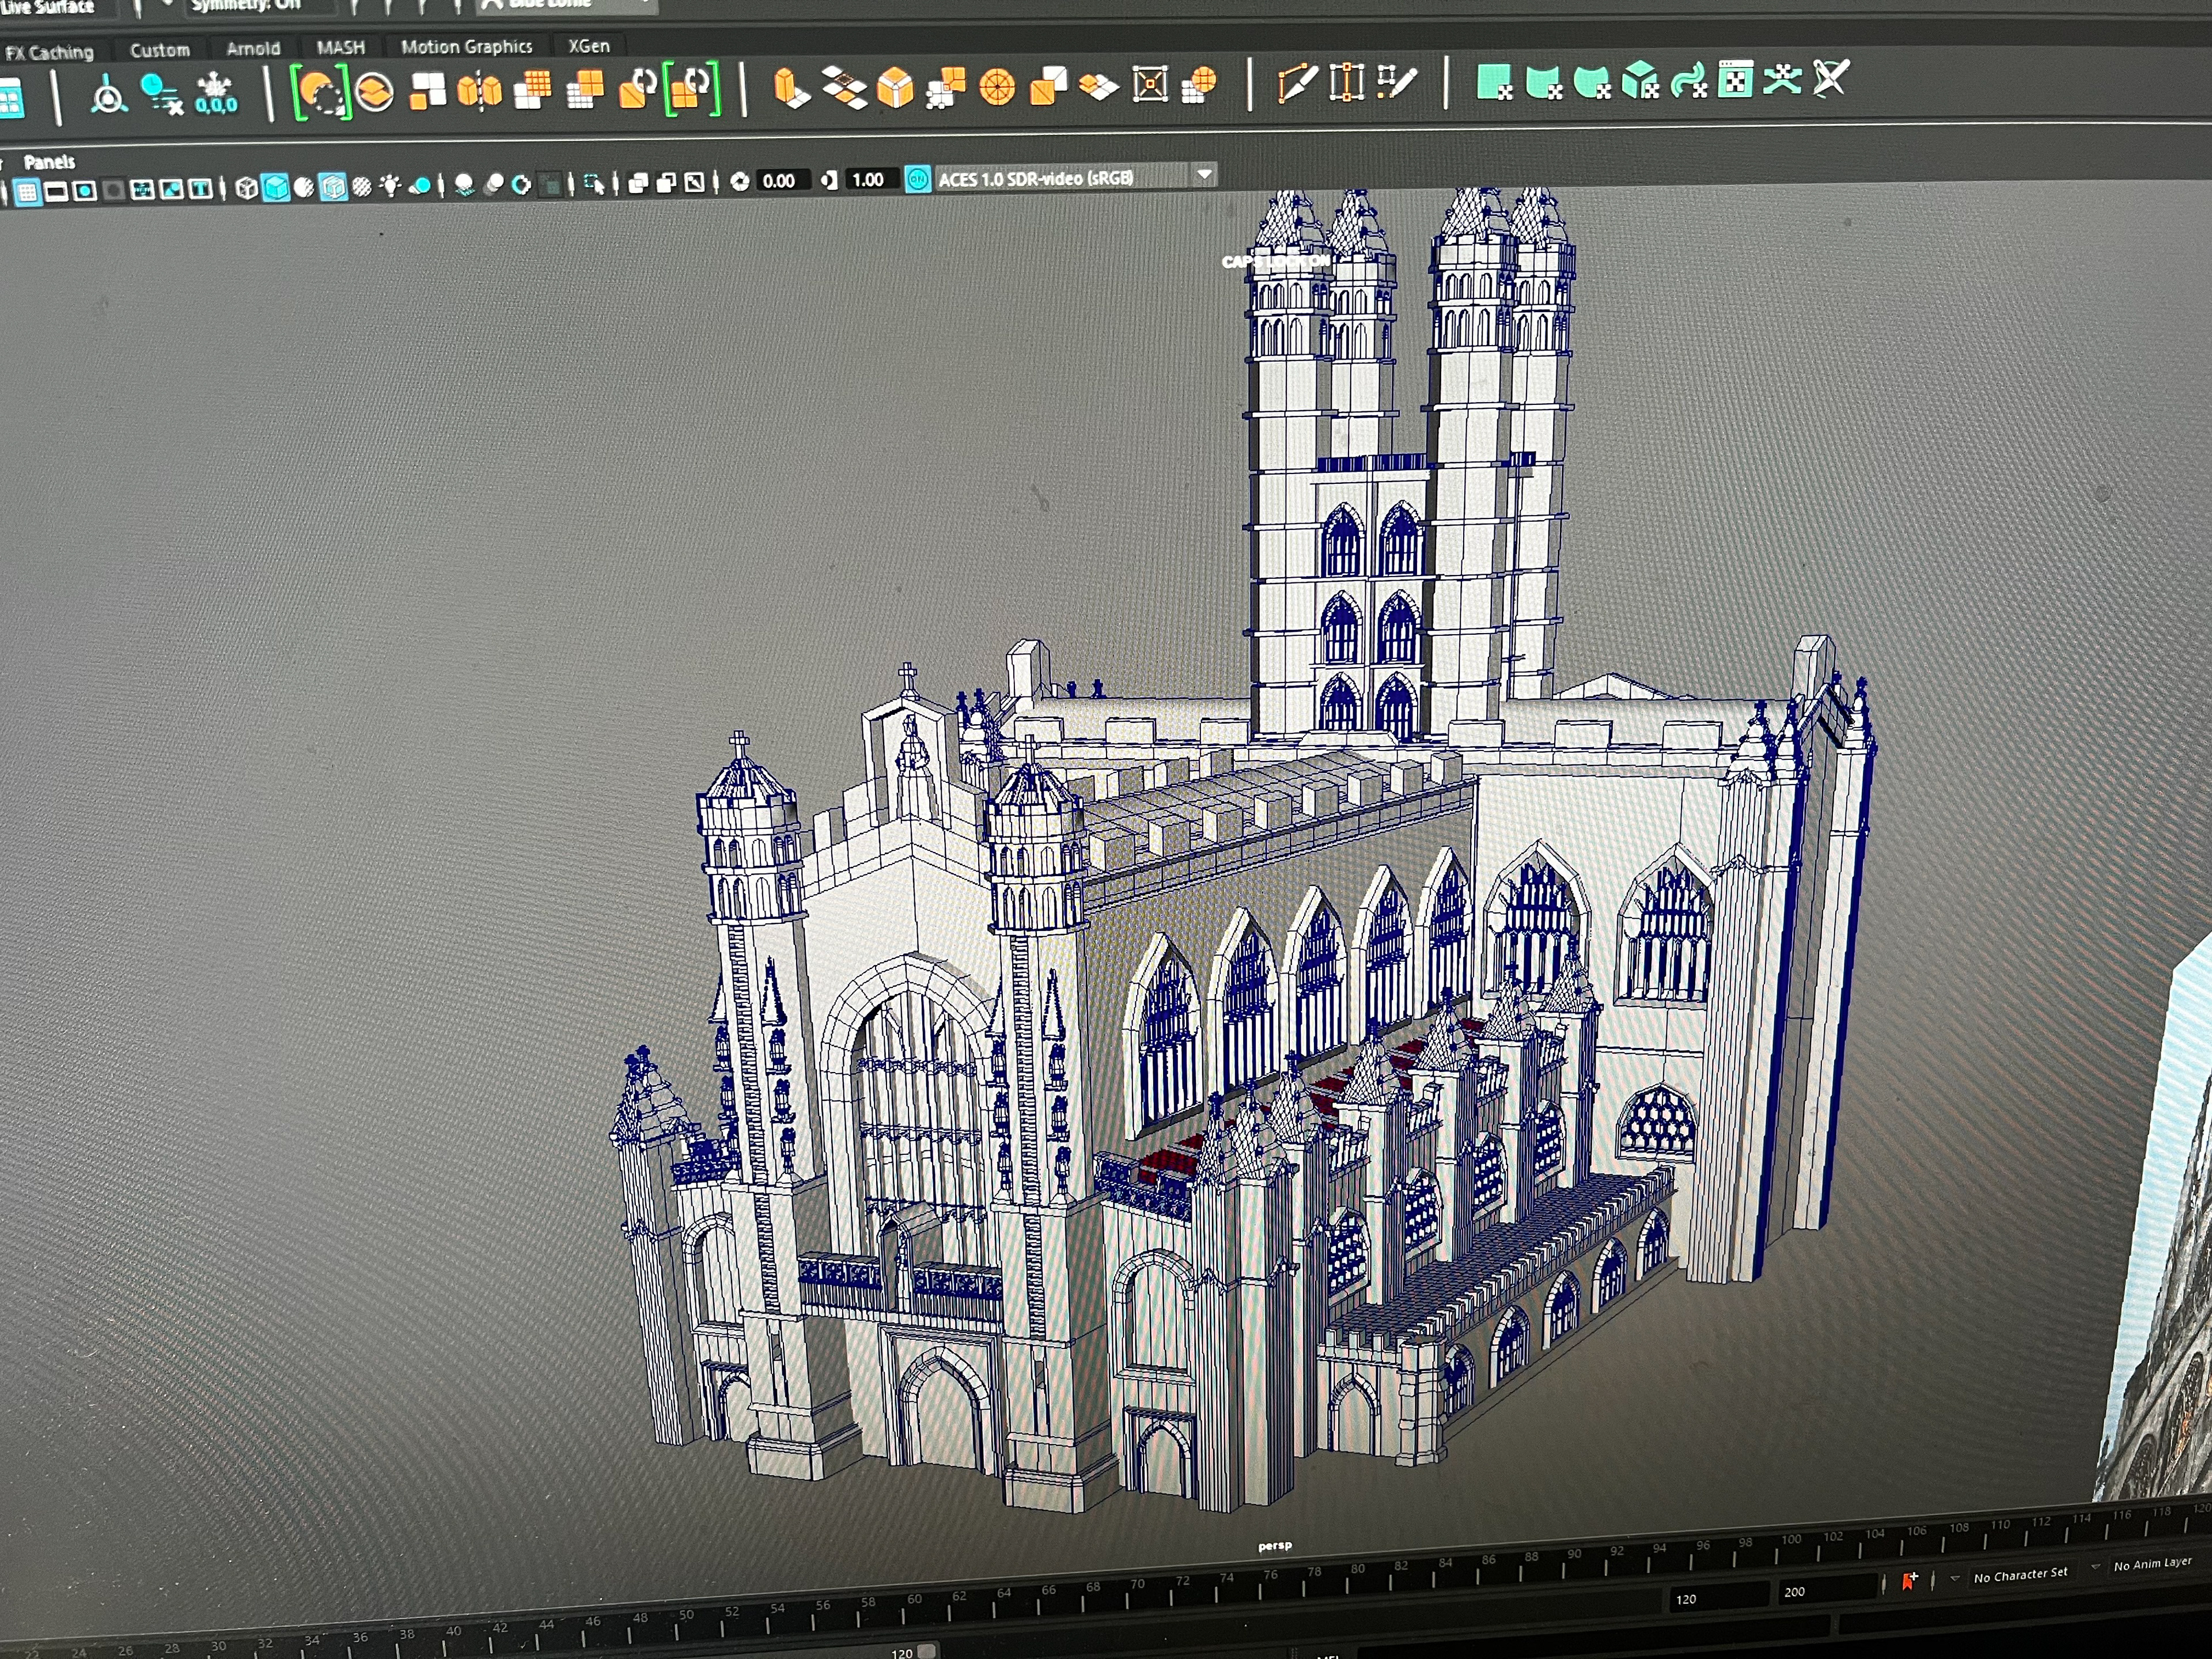Screen dimensions: 2212x1659
Task: Click the Freeze Transformations 0,0,0 icon
Action: coord(216,94)
